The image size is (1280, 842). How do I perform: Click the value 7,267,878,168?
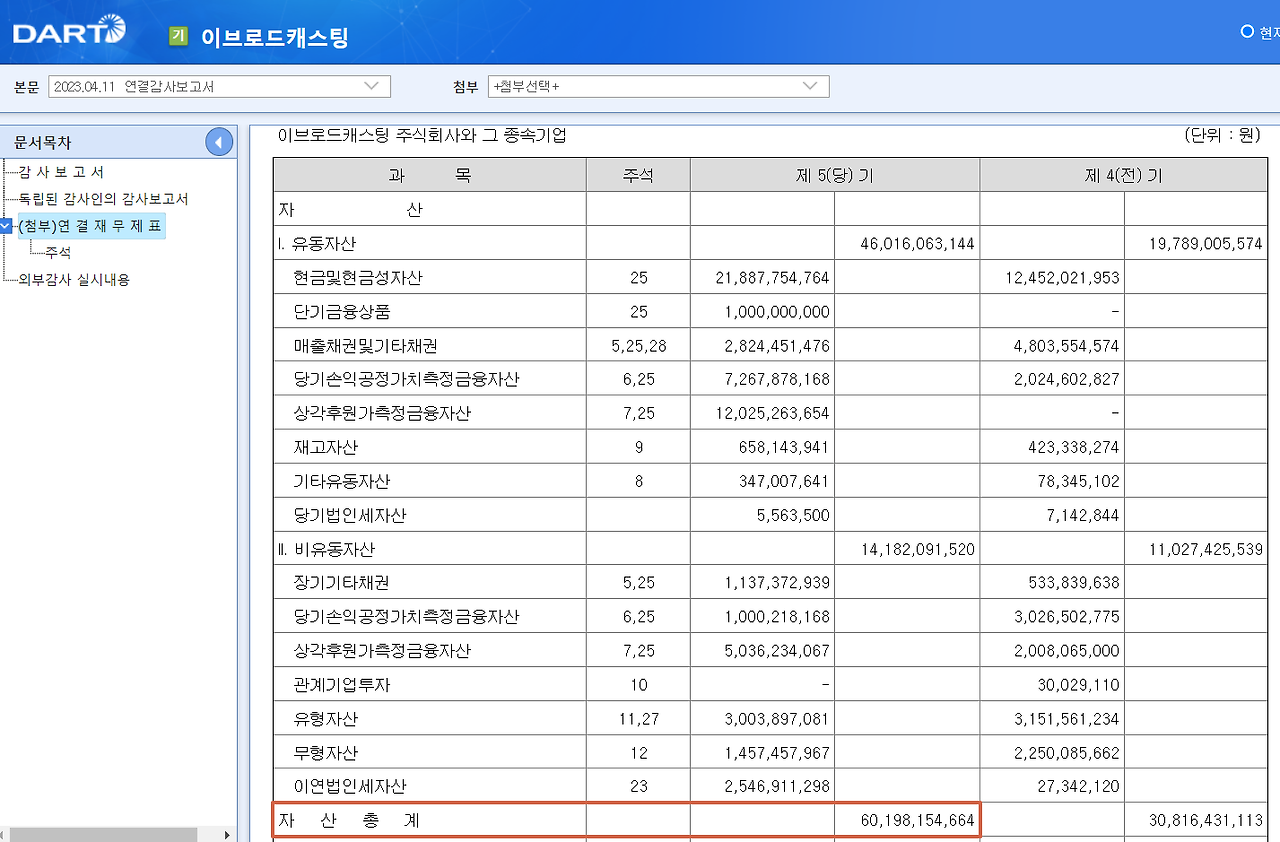tap(777, 379)
